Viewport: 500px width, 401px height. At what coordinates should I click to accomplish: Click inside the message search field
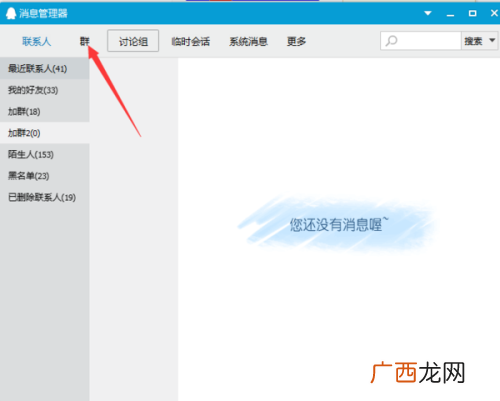tap(421, 41)
